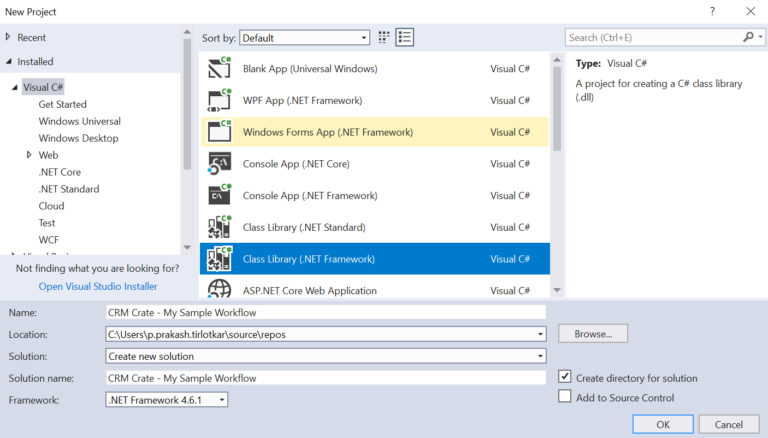Select Windows Universal category
Screen dimensions: 768x438
tap(80, 121)
